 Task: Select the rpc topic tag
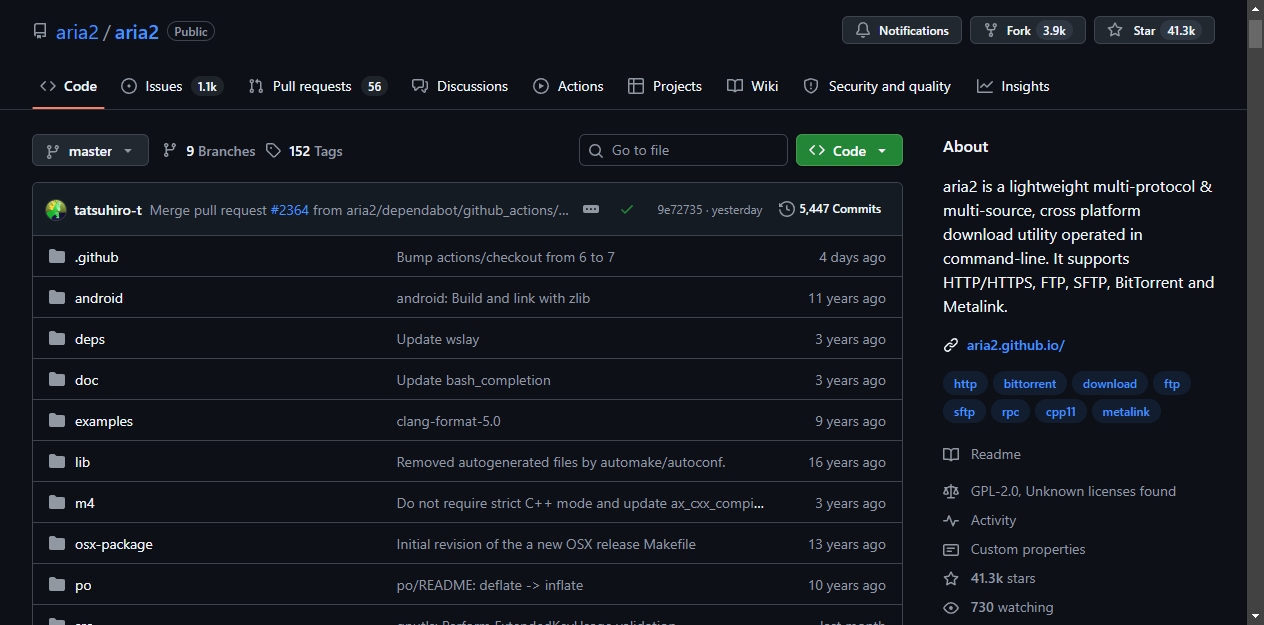[x=1011, y=412]
